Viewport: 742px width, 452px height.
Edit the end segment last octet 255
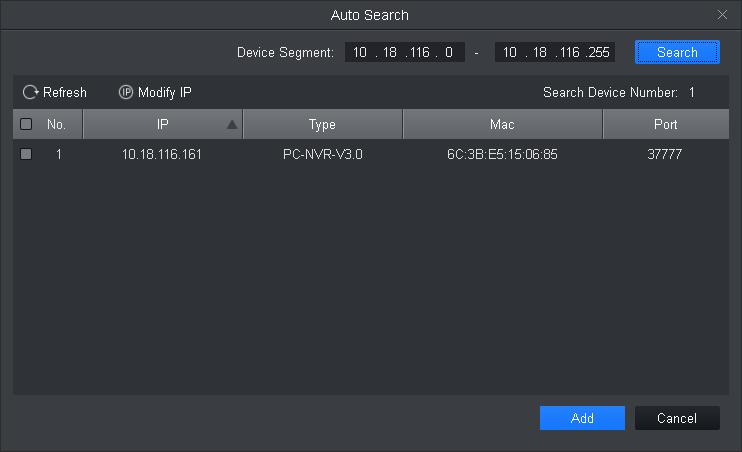(598, 52)
